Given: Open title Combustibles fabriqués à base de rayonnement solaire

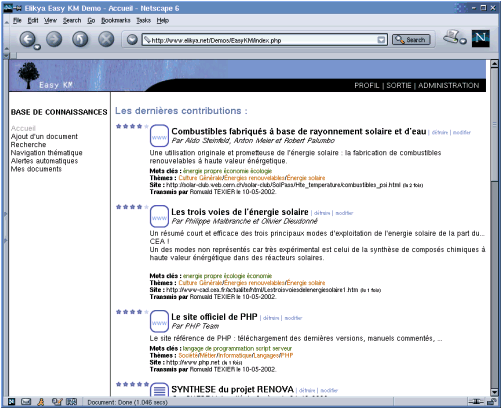Looking at the screenshot, I should (299, 132).
